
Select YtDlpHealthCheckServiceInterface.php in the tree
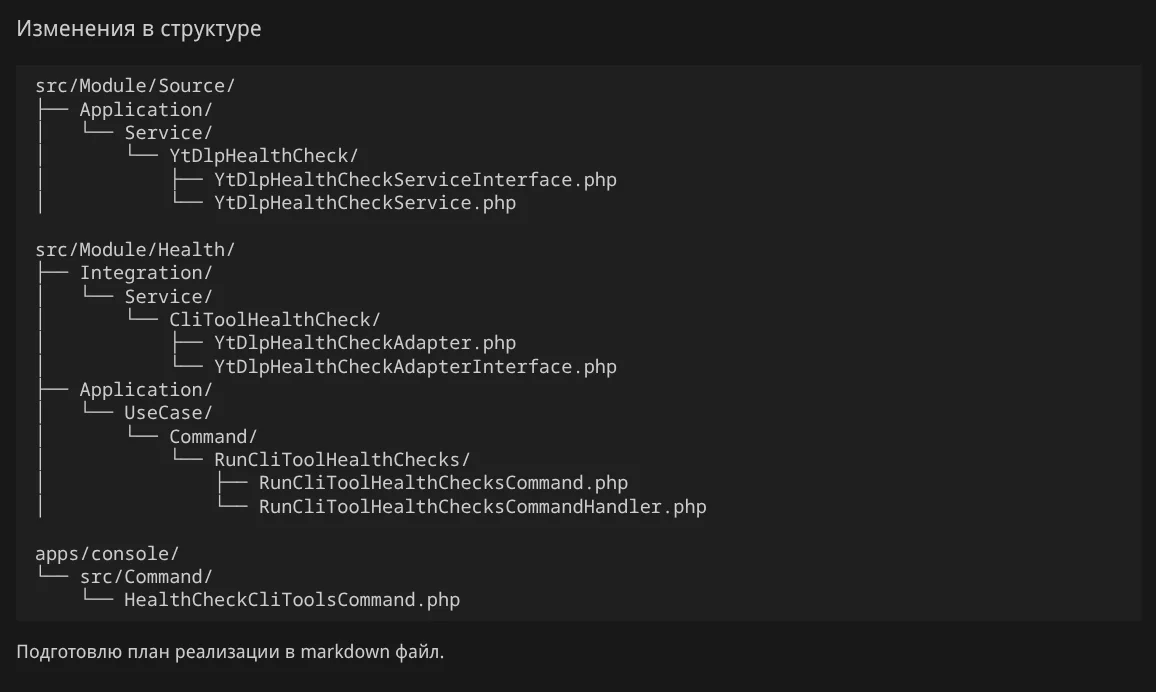(415, 180)
